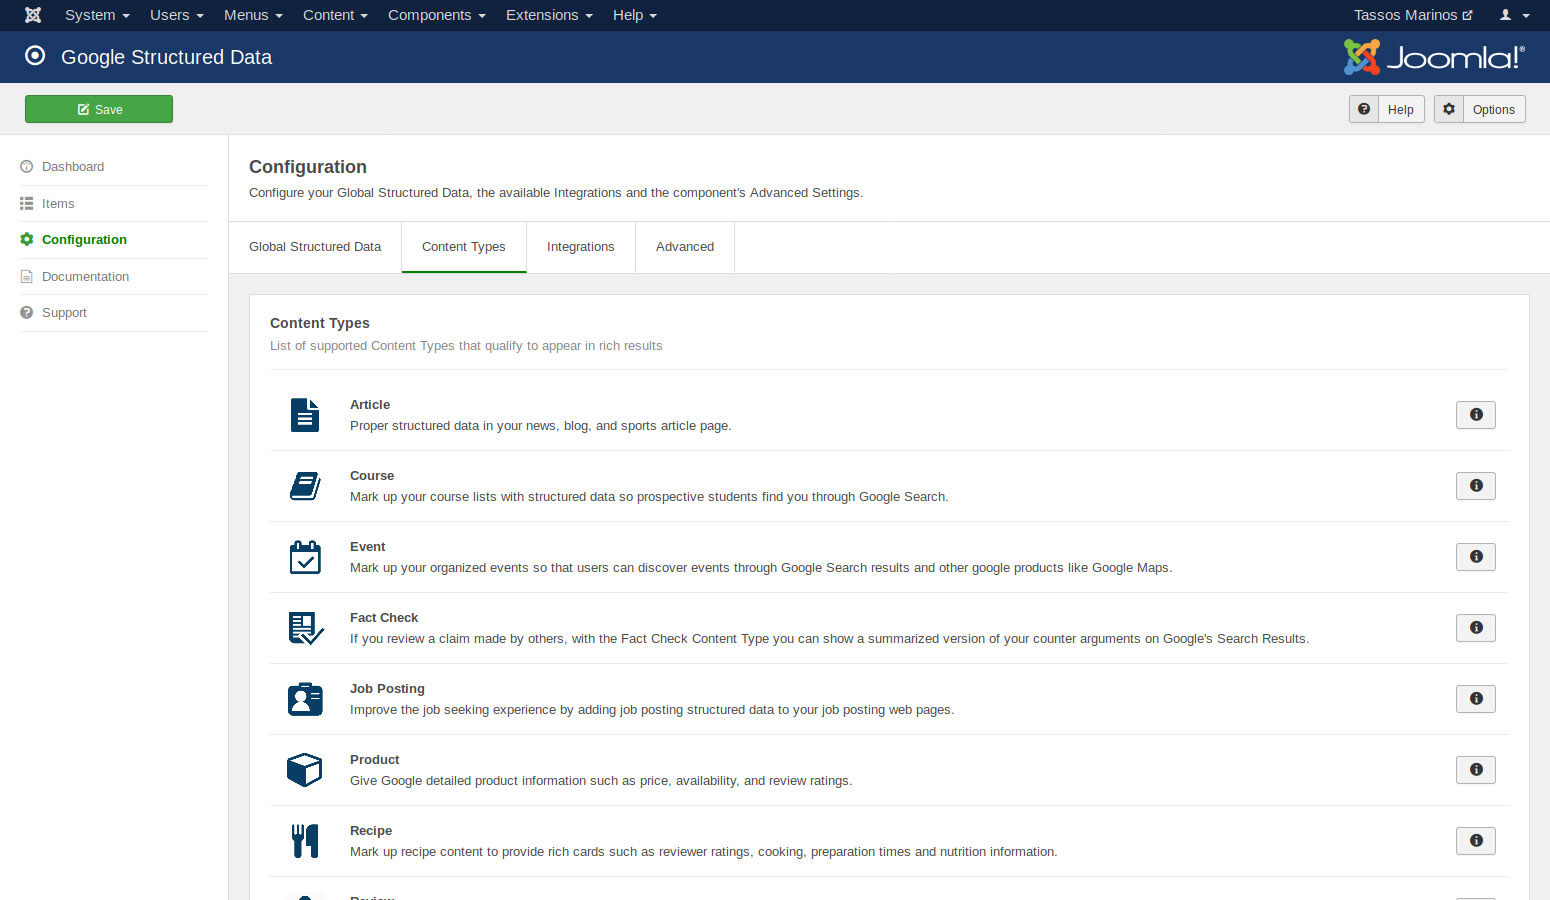
Task: Show info for the Fact Check content type
Action: point(1476,628)
